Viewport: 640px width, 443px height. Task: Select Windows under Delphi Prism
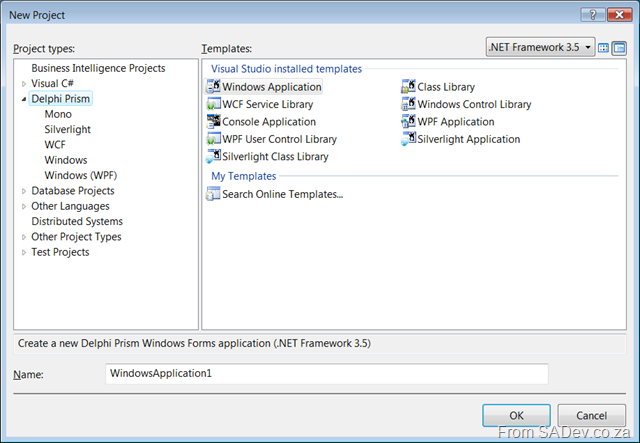coord(66,160)
